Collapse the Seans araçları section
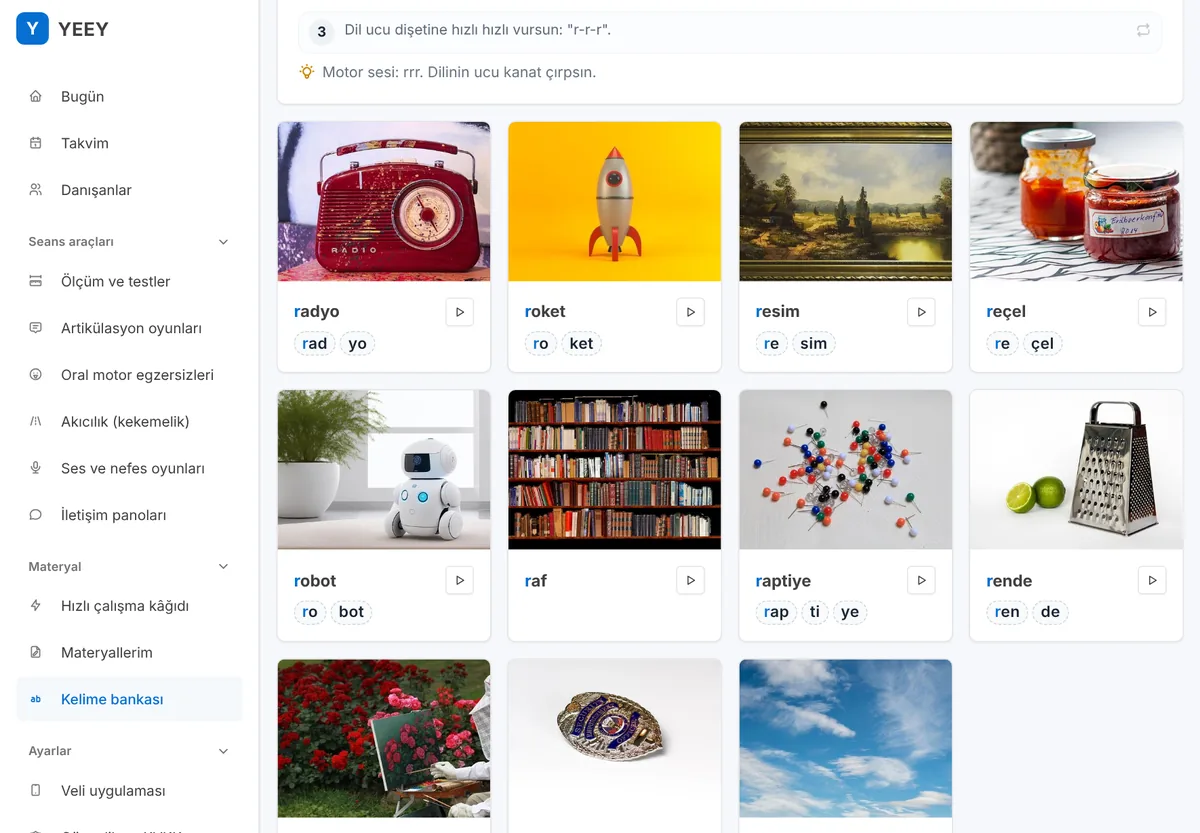Viewport: 1200px width, 833px height. (x=223, y=242)
